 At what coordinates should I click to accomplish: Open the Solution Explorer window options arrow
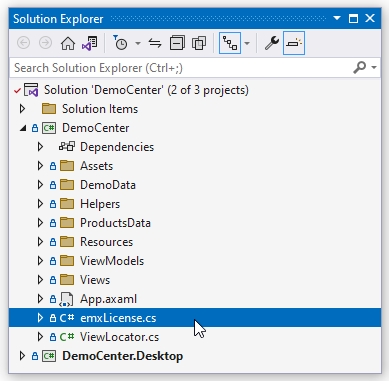(x=337, y=18)
